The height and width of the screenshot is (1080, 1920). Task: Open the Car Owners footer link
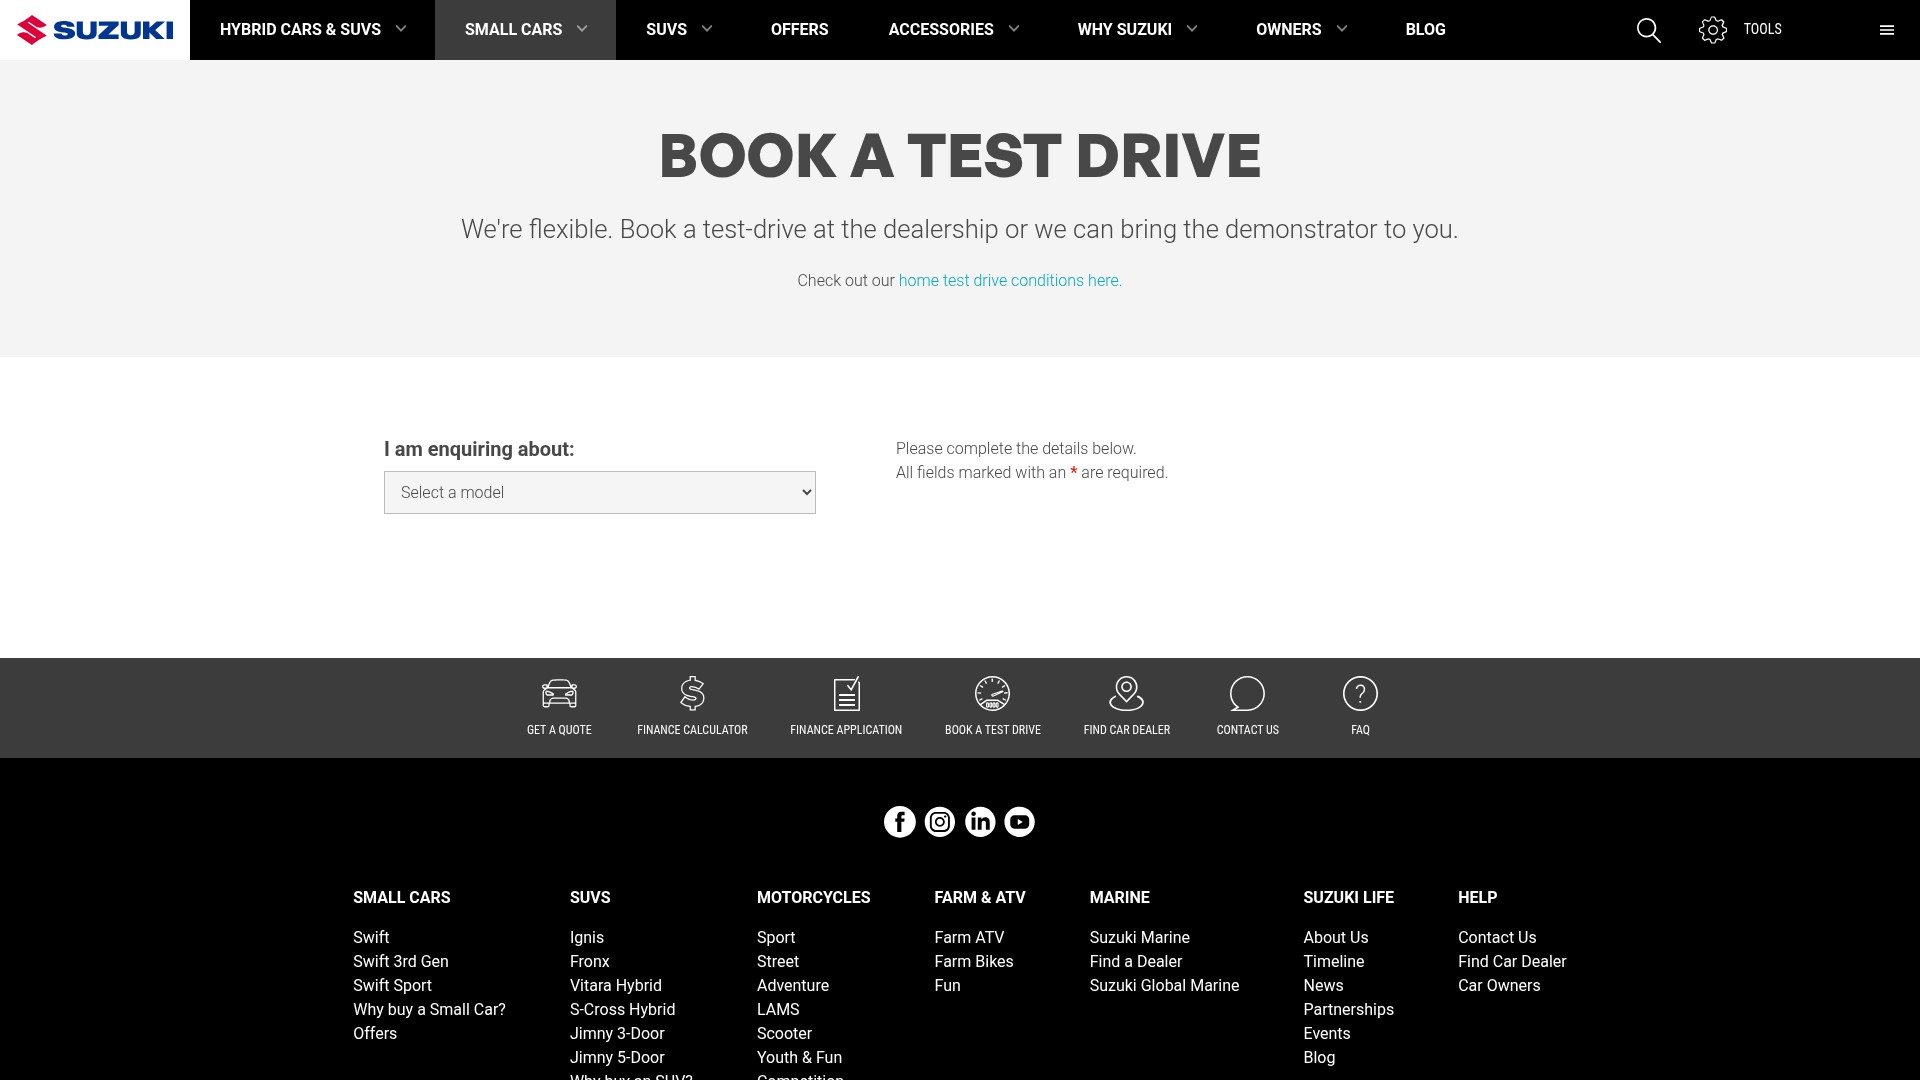click(x=1499, y=986)
